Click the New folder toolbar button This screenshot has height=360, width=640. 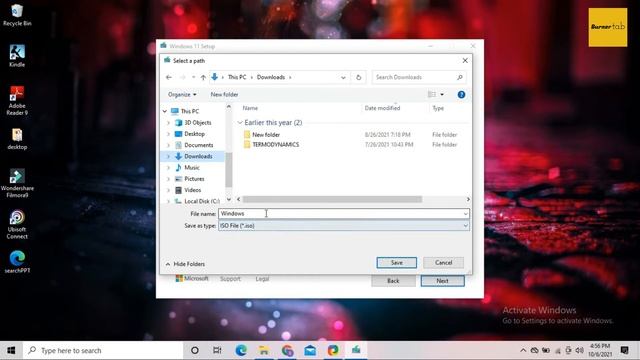click(224, 95)
